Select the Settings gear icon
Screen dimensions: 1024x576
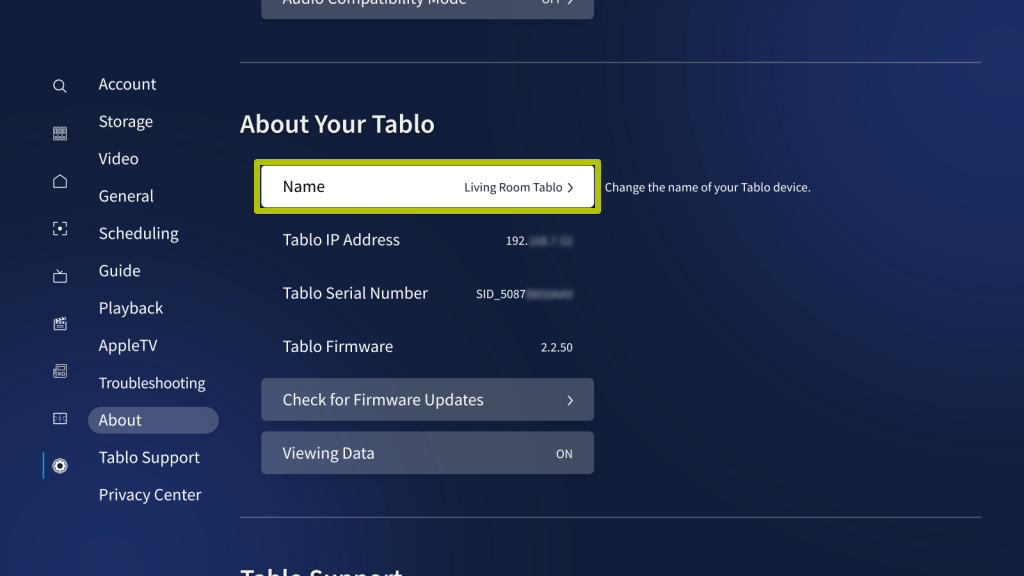point(59,466)
